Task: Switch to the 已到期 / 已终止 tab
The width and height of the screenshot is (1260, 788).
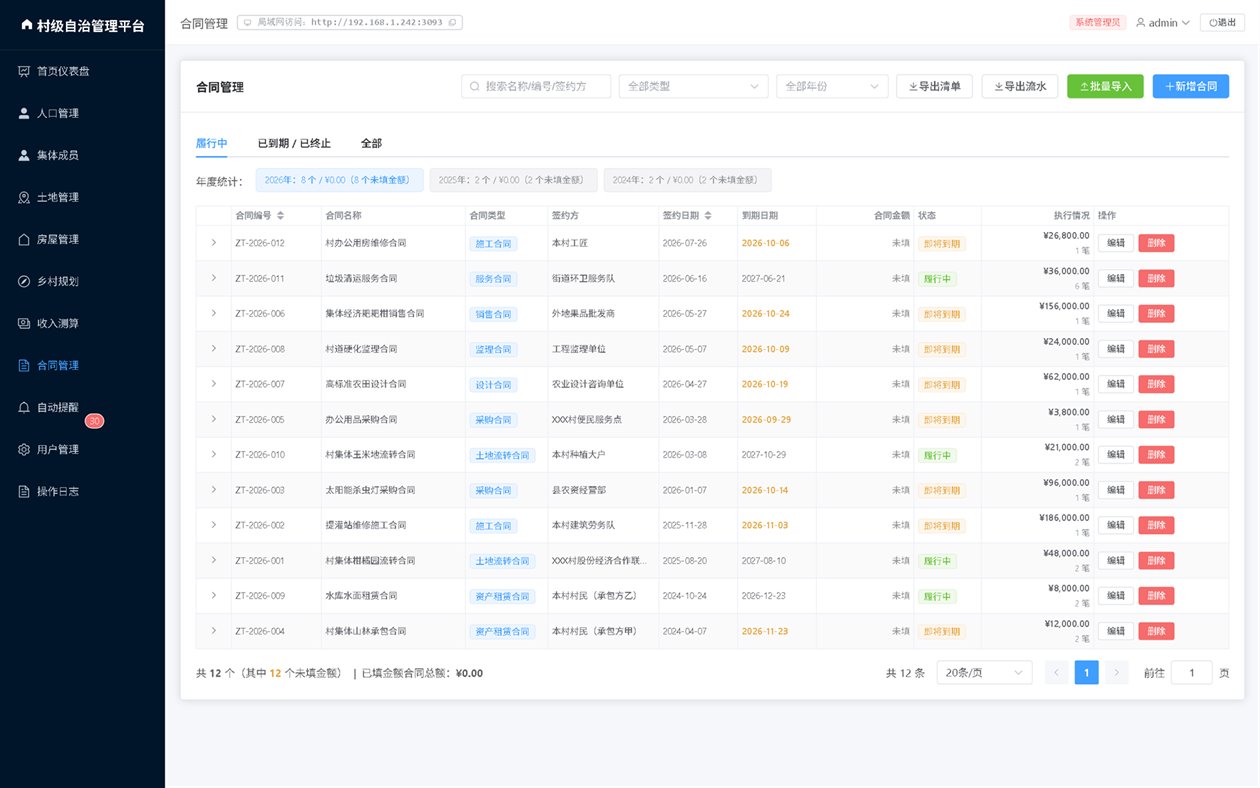Action: (294, 143)
